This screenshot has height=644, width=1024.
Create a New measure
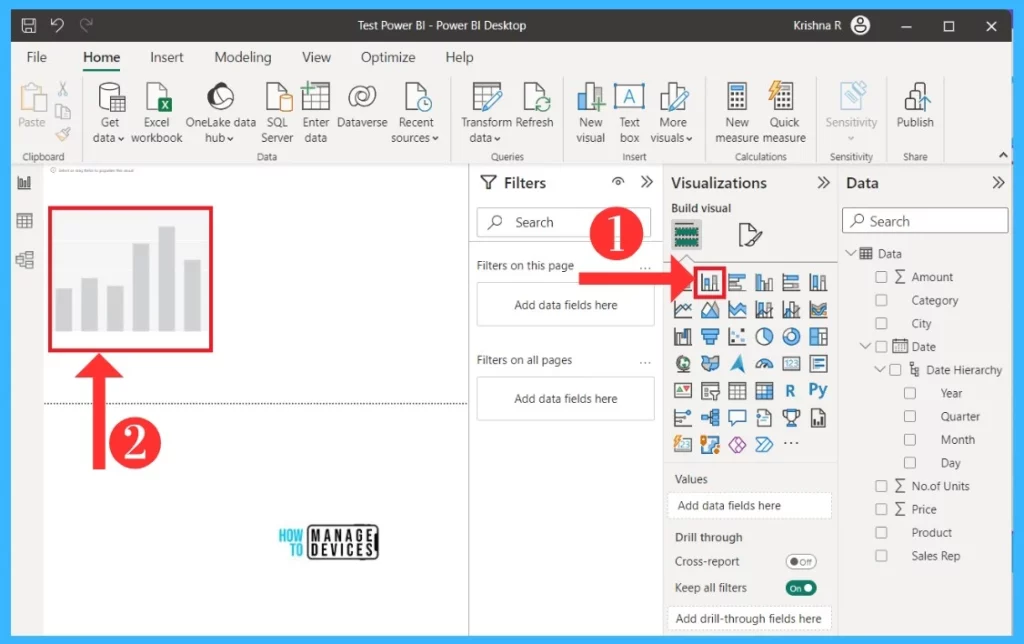coord(737,112)
